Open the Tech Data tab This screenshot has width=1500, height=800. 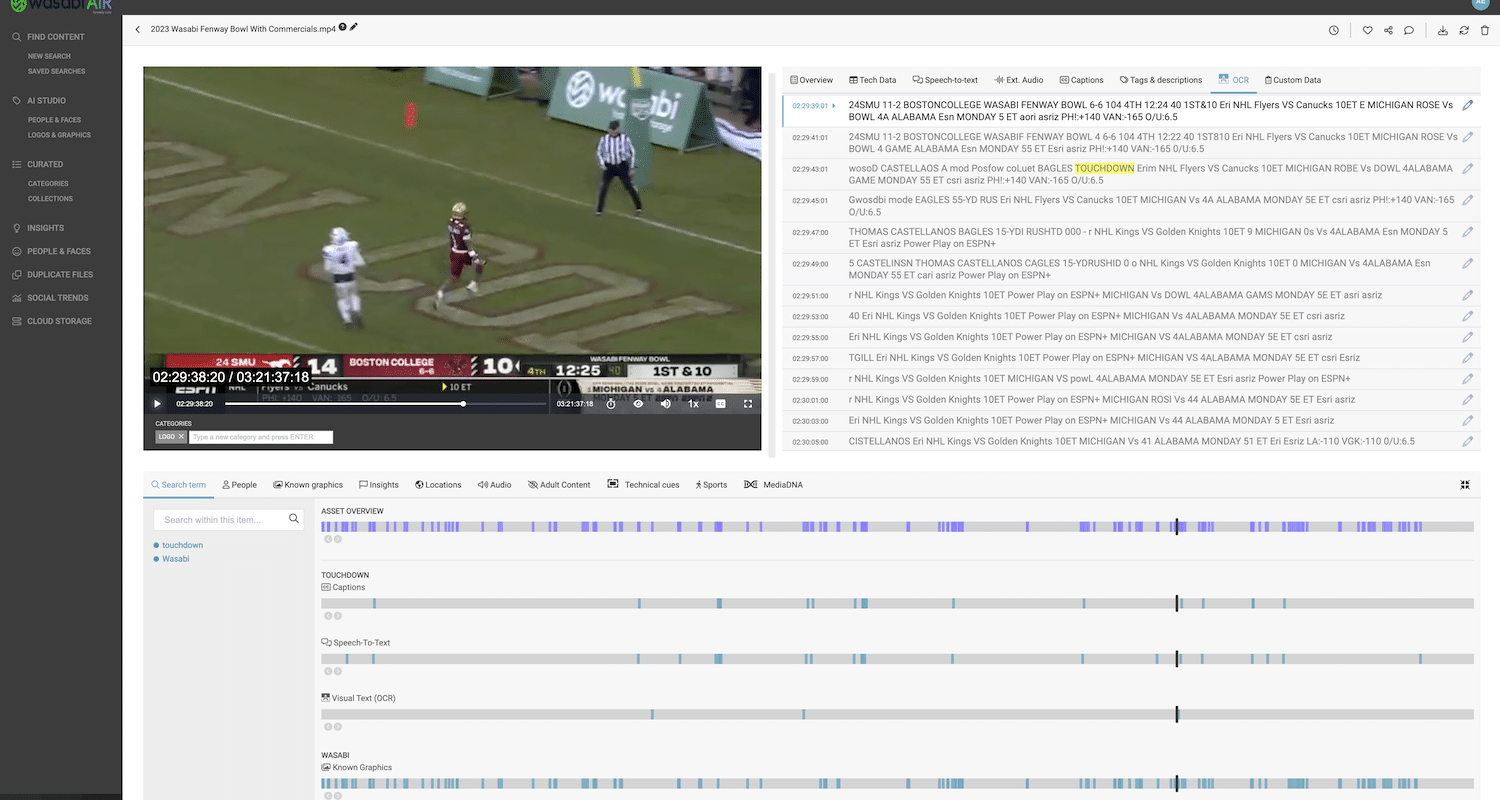pos(872,80)
